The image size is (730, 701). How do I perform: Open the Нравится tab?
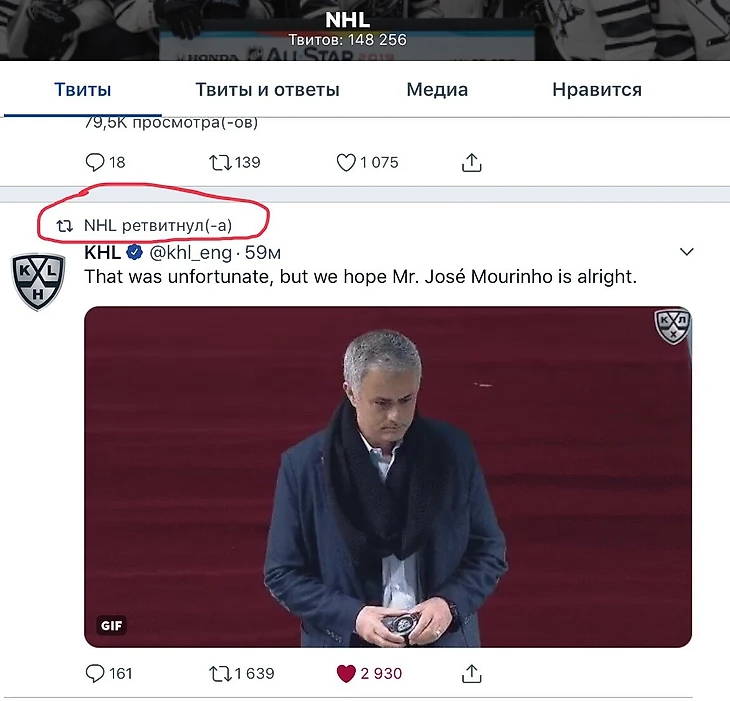point(596,89)
